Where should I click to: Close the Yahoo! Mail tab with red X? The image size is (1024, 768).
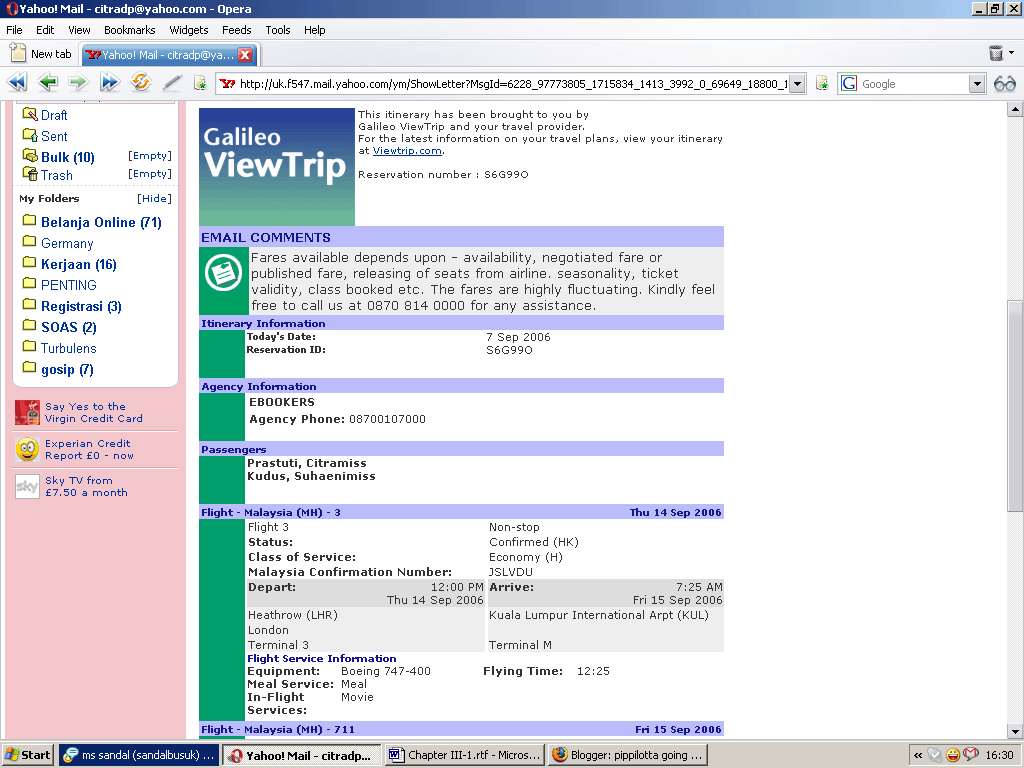click(x=245, y=55)
